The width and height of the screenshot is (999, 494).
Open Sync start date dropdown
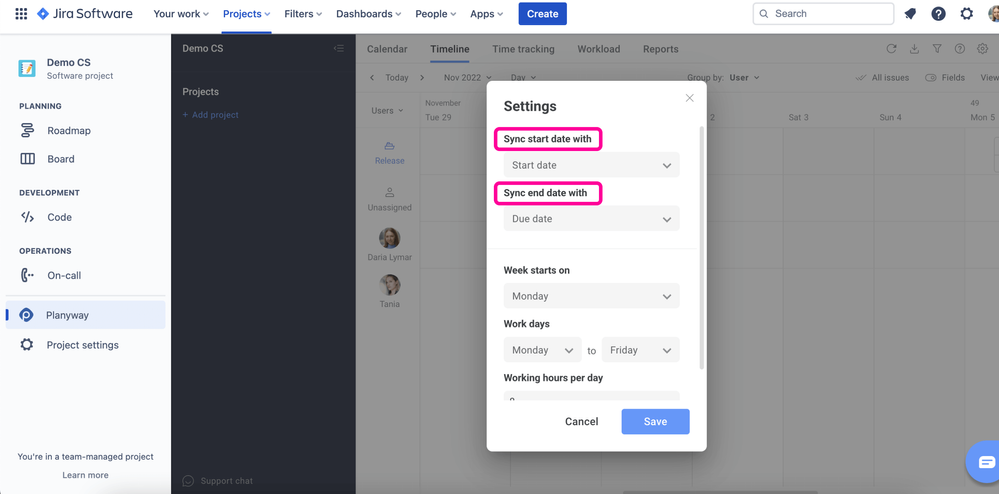tap(591, 165)
